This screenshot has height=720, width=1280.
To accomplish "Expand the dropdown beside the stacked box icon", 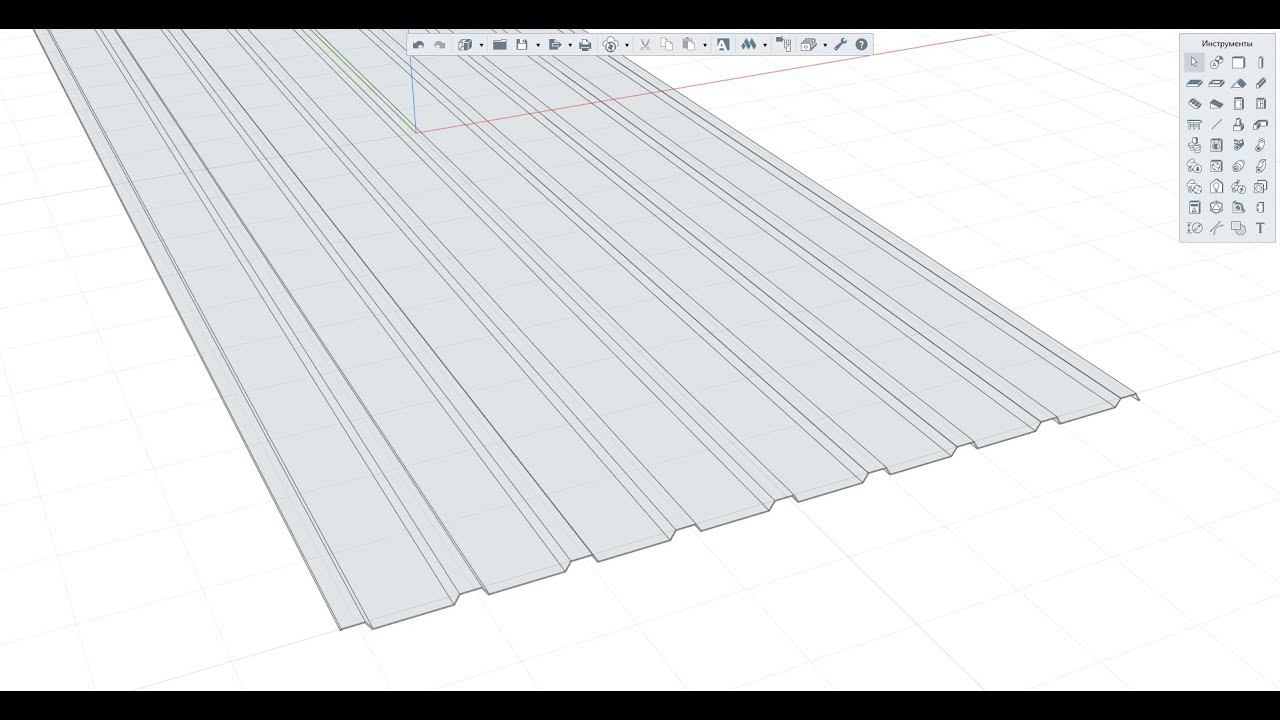I will coord(825,45).
